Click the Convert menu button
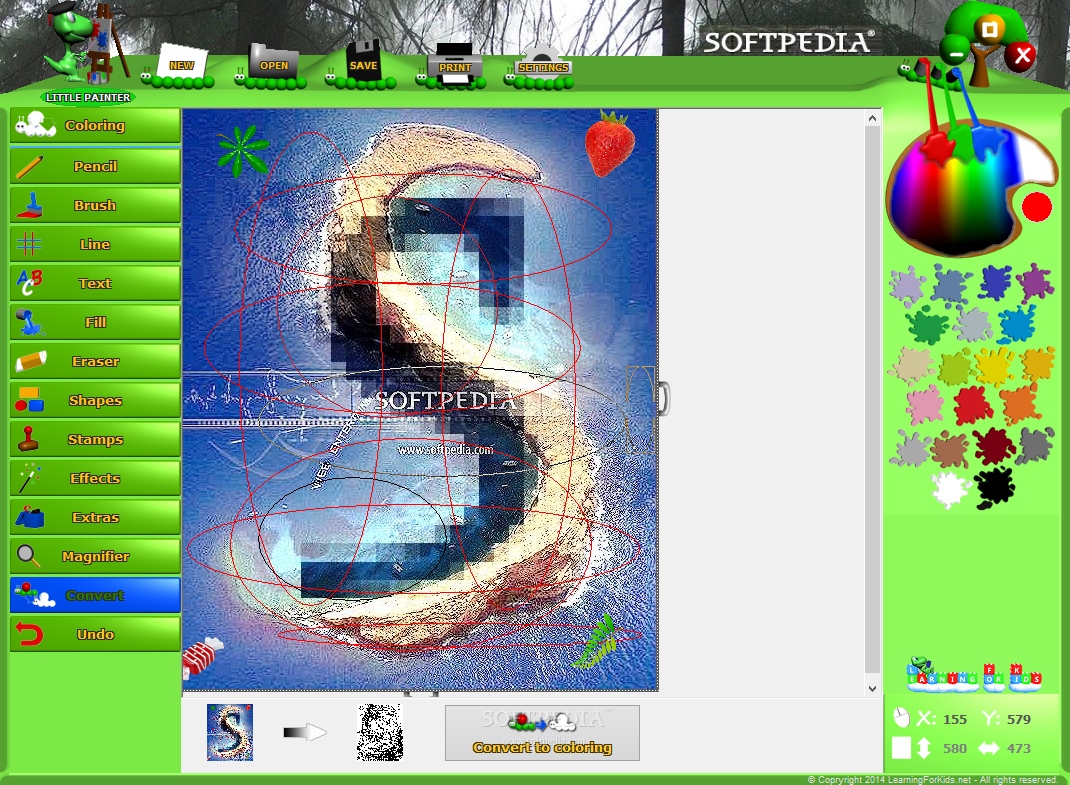The height and width of the screenshot is (785, 1070). click(x=95, y=595)
